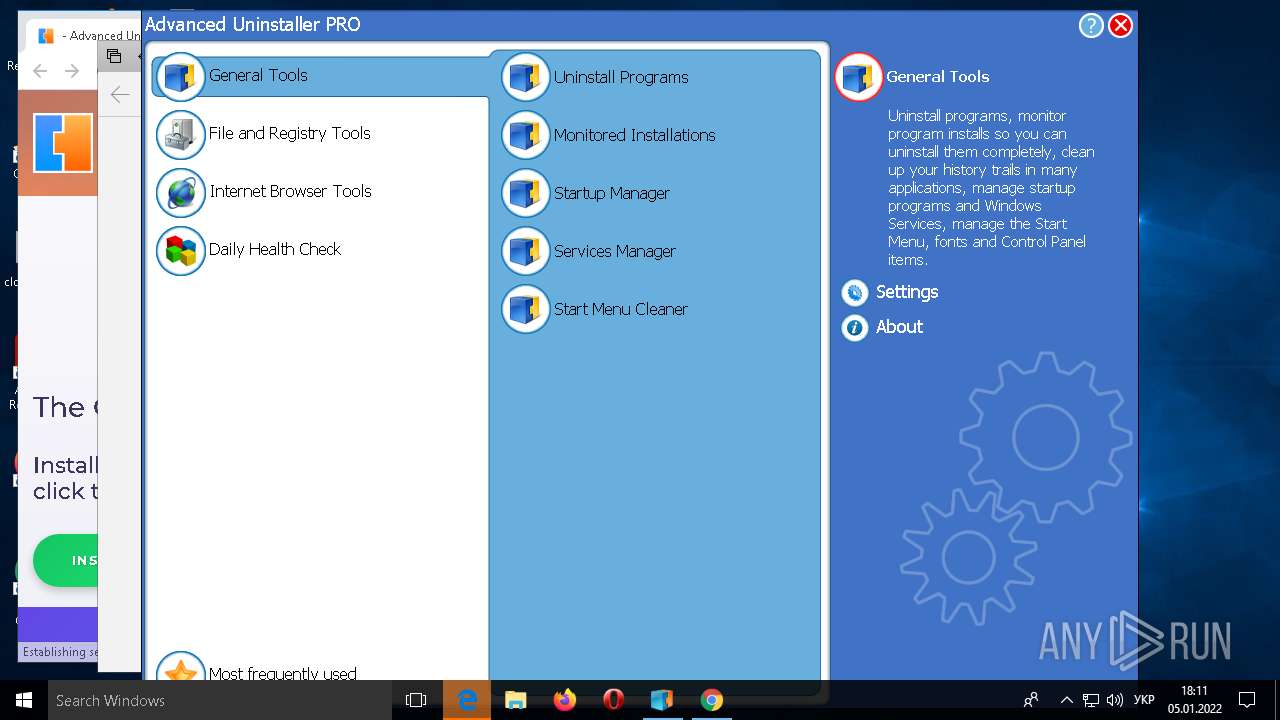1280x720 pixels.
Task: Click the large General Tools header icon
Action: (858, 77)
